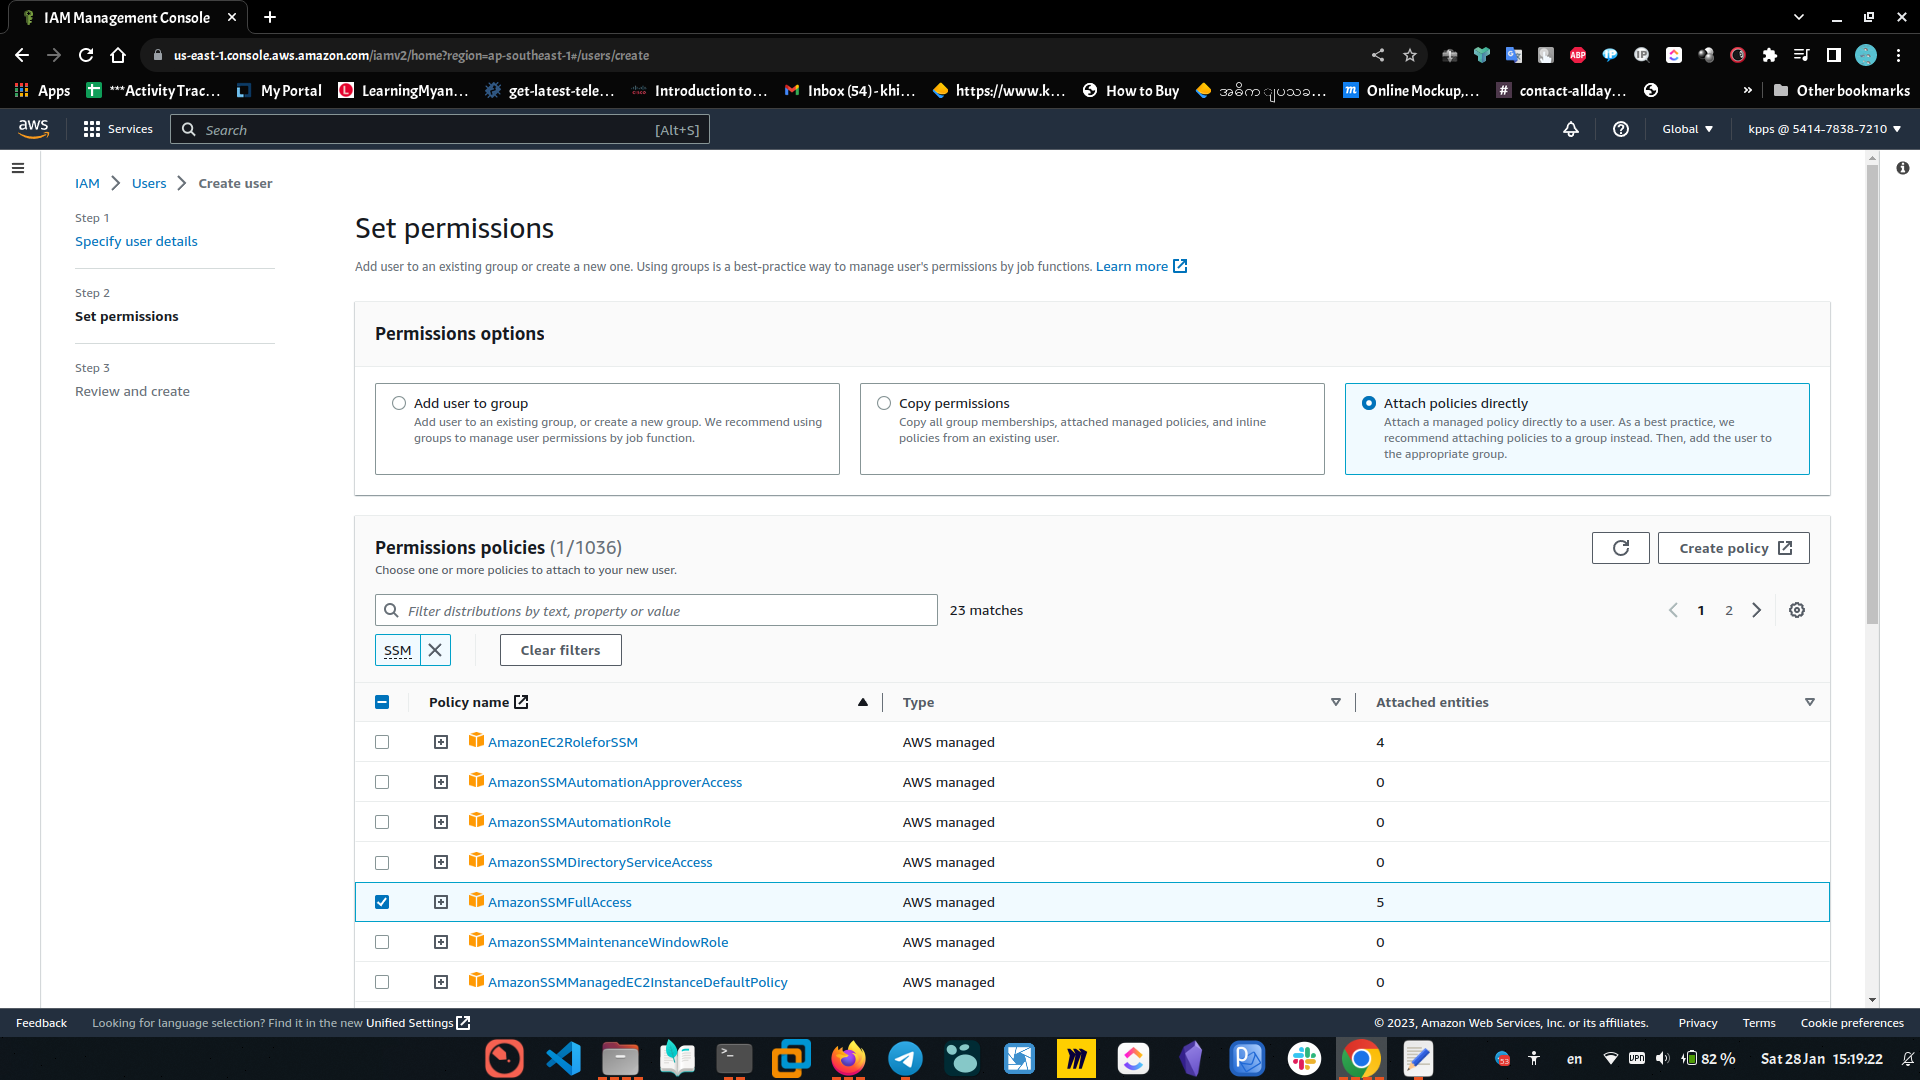Go to Specify user details step
The width and height of the screenshot is (1920, 1080).
tap(136, 241)
